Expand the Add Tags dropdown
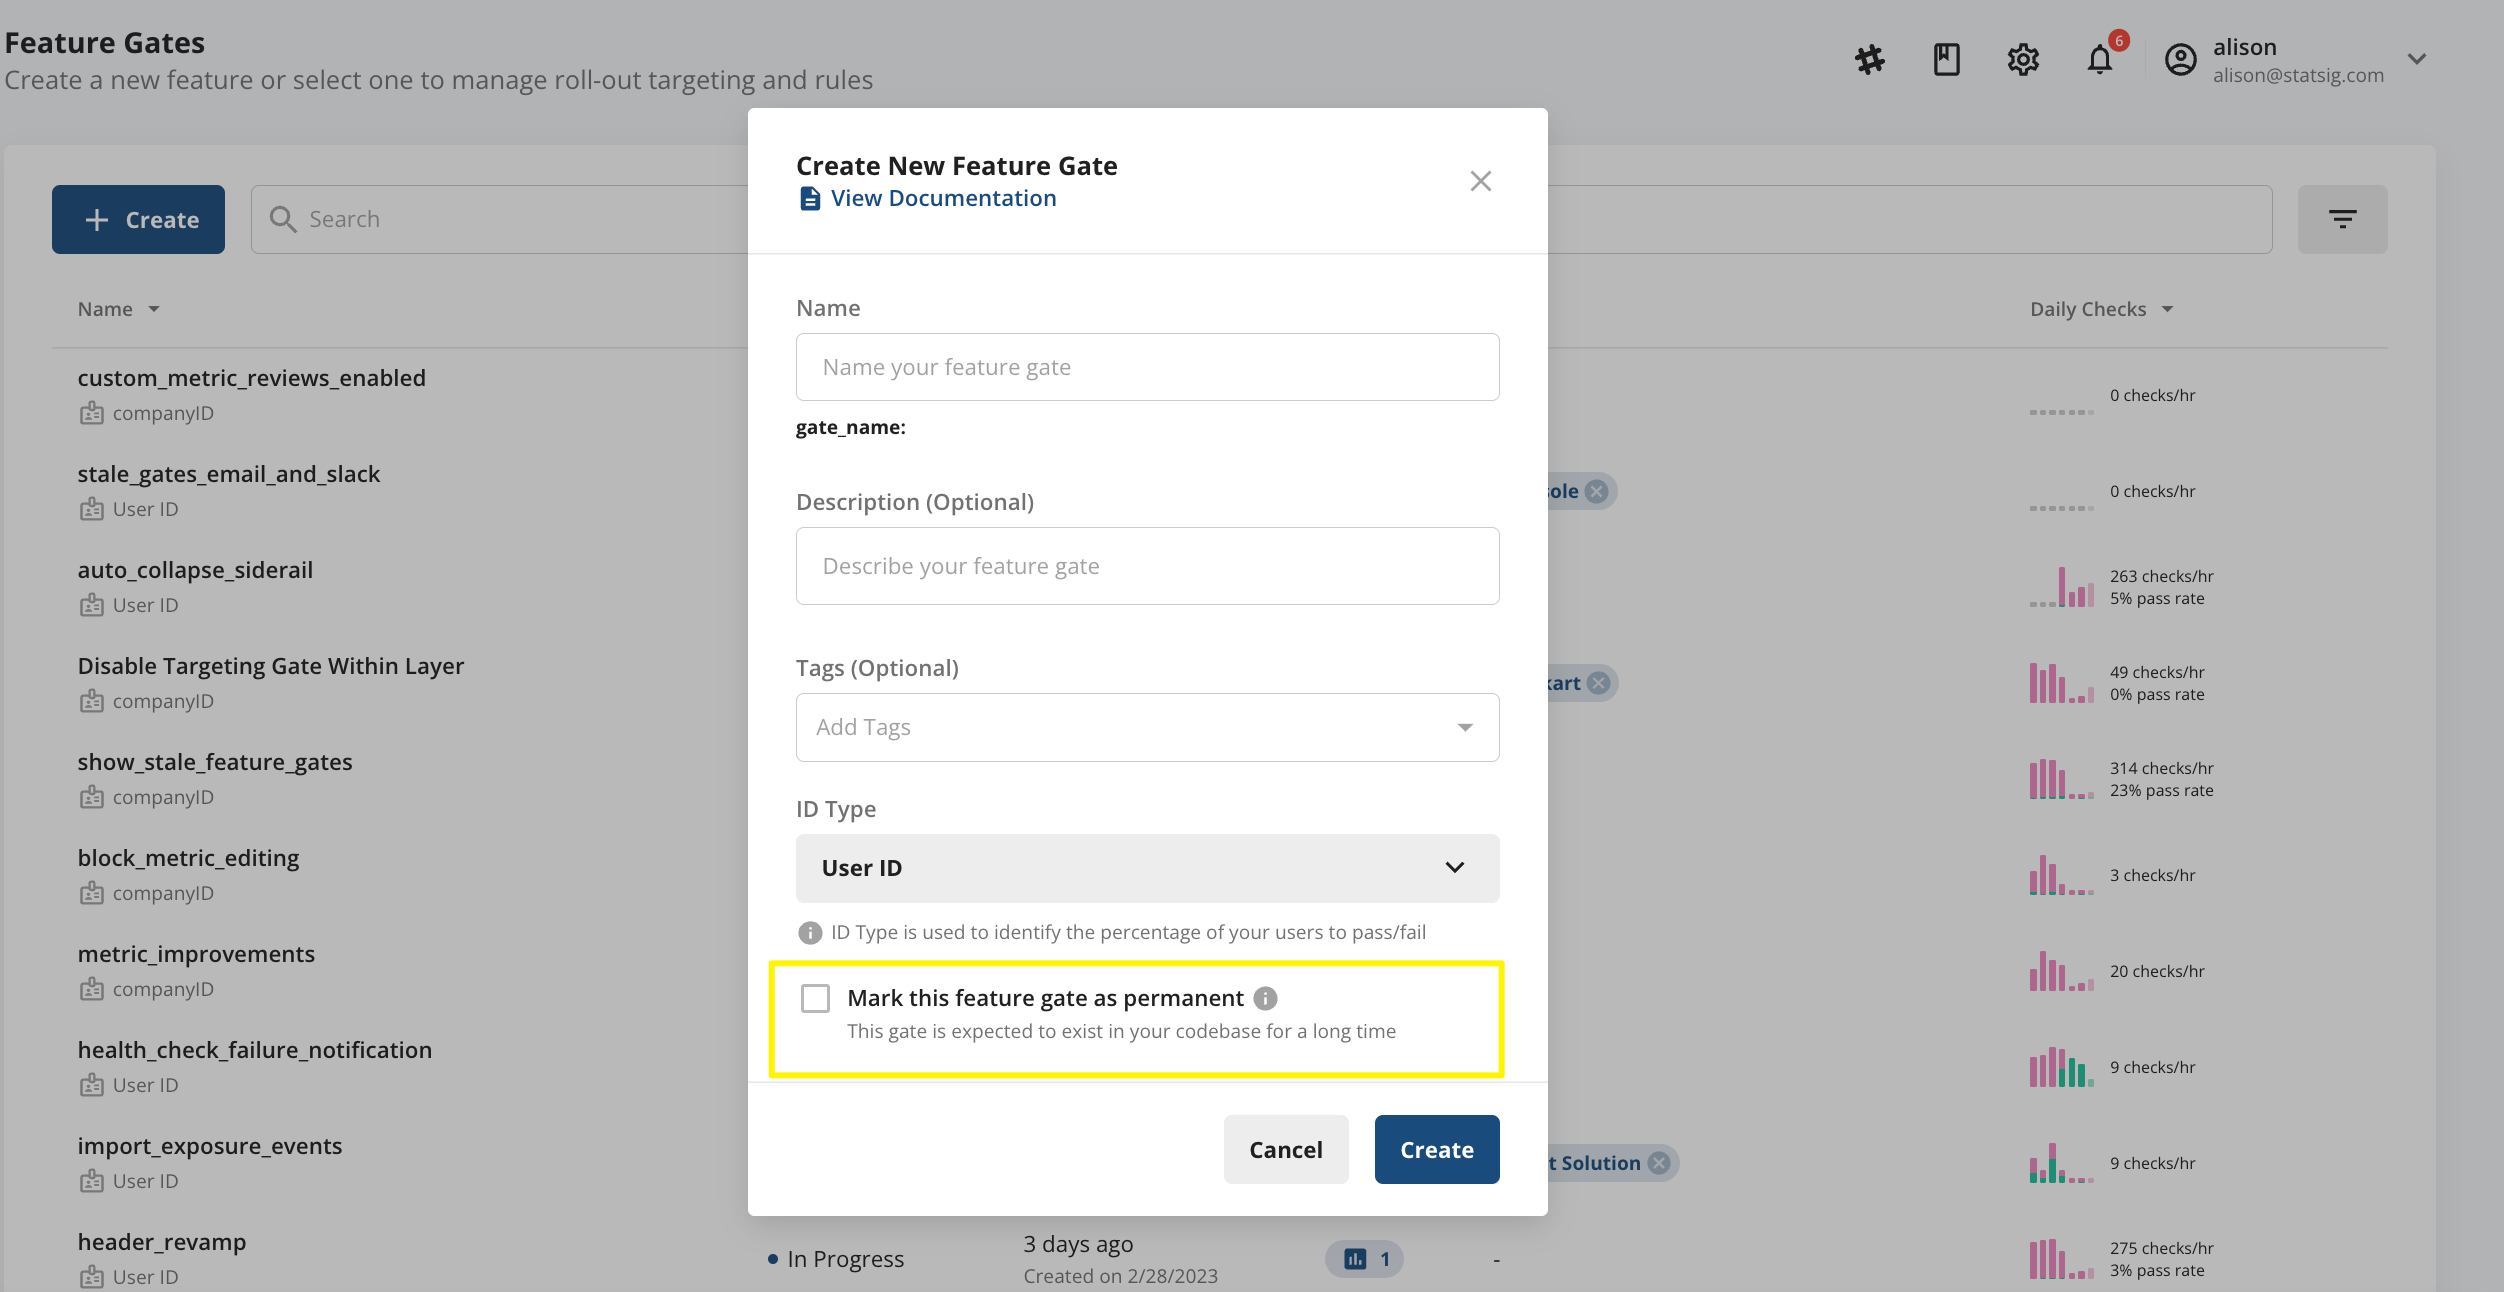Viewport: 2504px width, 1292px height. [x=1147, y=727]
